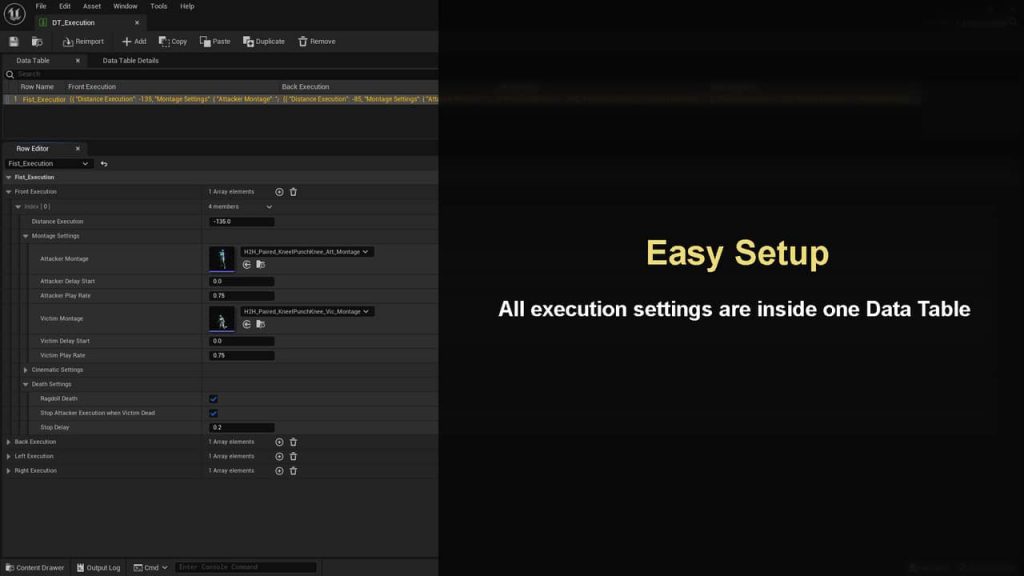Sort by Front Execution column header
The width and height of the screenshot is (1024, 576).
(92, 87)
